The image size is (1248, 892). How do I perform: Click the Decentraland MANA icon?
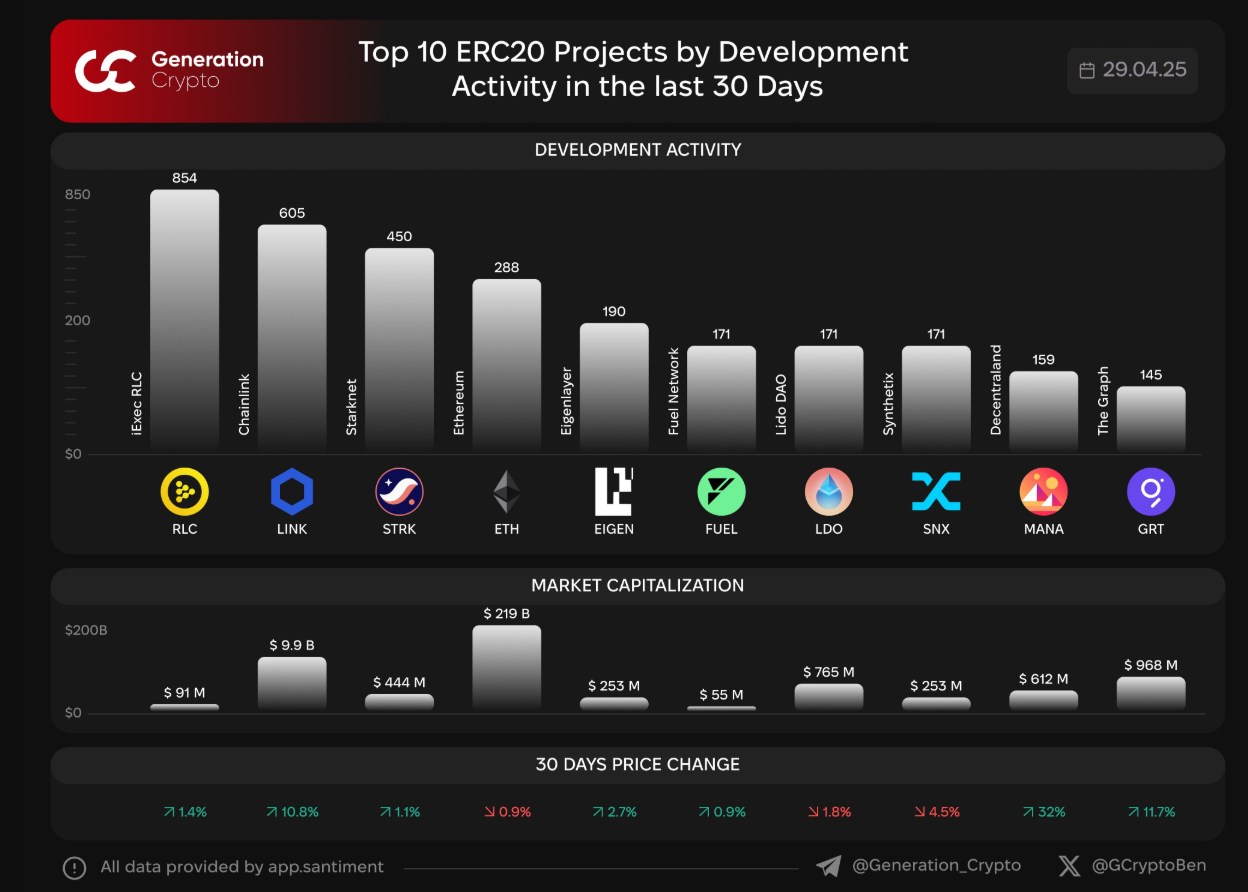point(1043,493)
